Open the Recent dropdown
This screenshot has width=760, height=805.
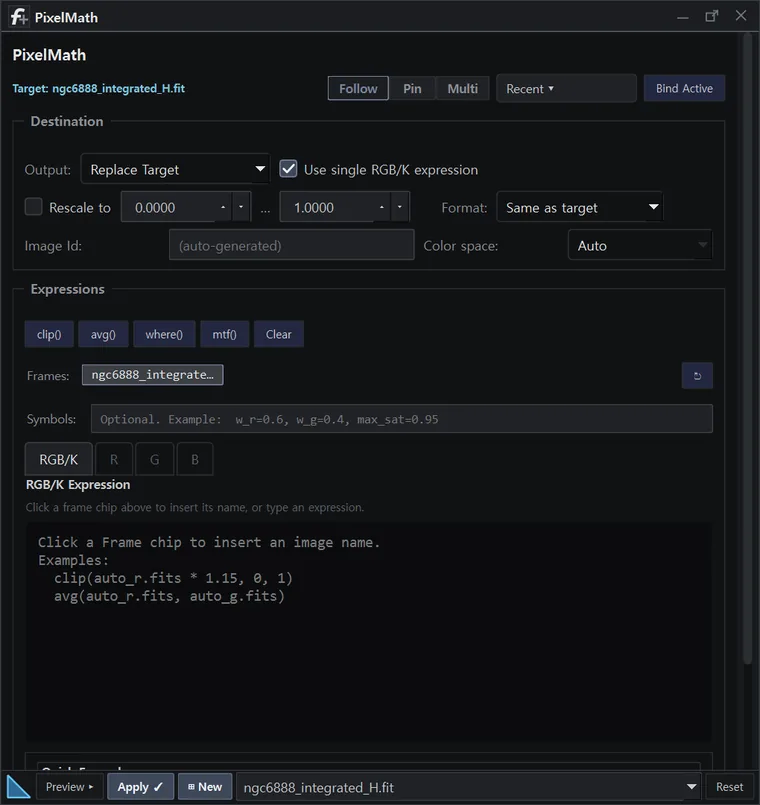pos(566,88)
